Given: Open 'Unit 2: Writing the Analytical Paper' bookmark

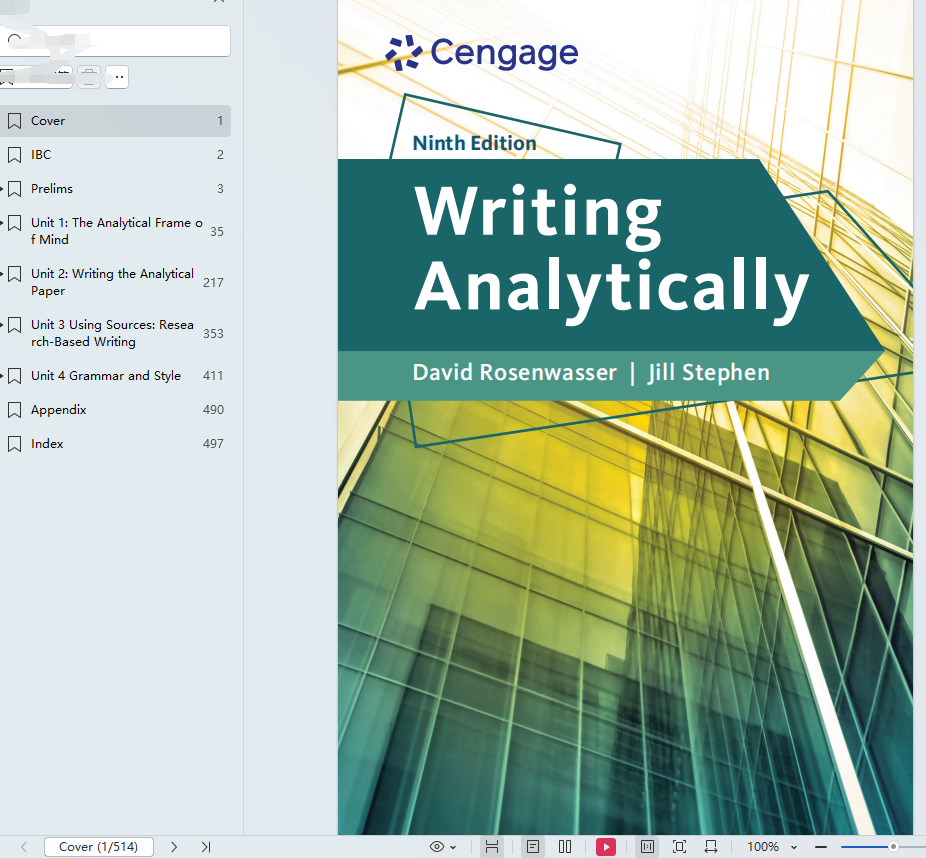Looking at the screenshot, I should 115,282.
